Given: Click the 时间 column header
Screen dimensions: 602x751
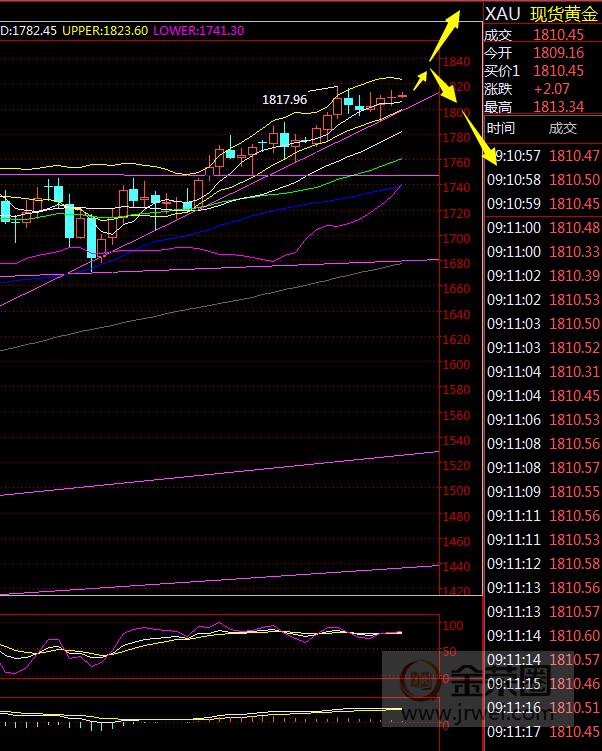Looking at the screenshot, I should [x=500, y=128].
